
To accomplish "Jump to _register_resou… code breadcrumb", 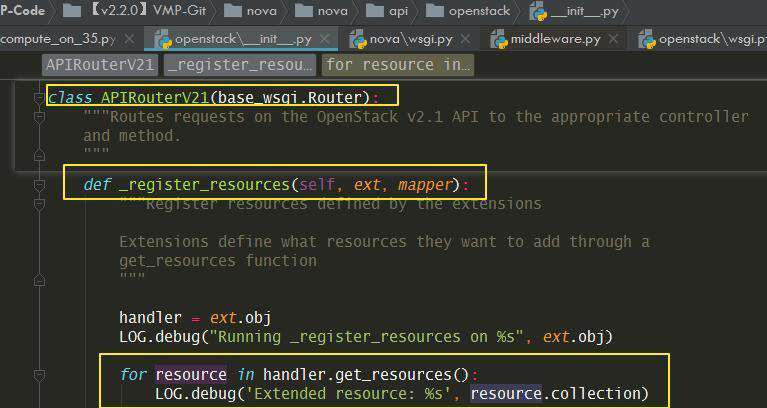I will 240,65.
